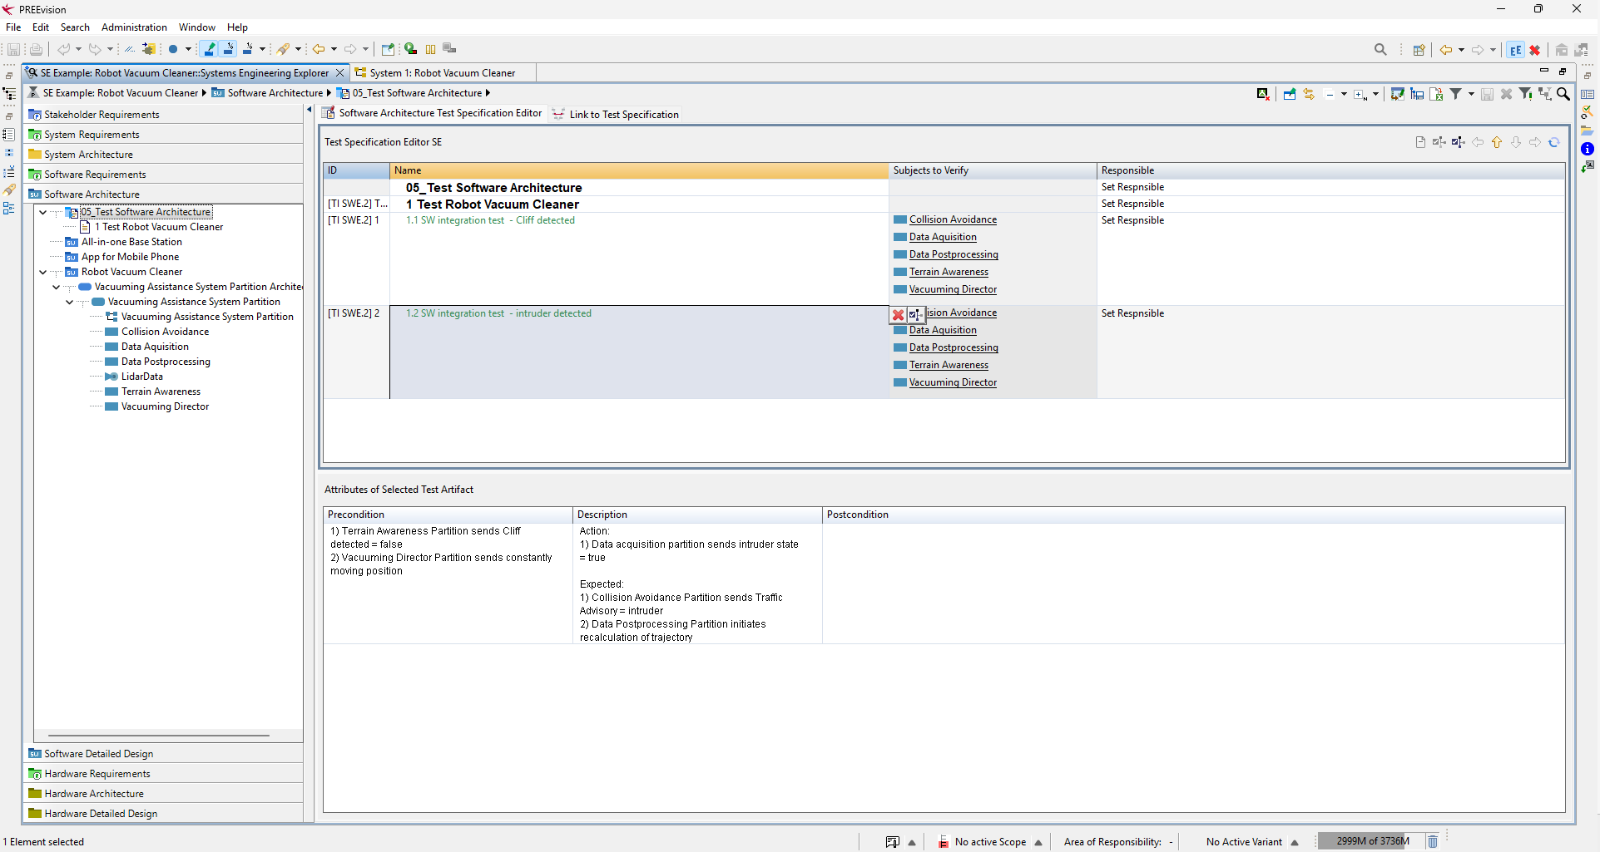Open Collision Avoidance link in row 1.1
Screen dimensions: 1600x852
pyautogui.click(x=952, y=220)
